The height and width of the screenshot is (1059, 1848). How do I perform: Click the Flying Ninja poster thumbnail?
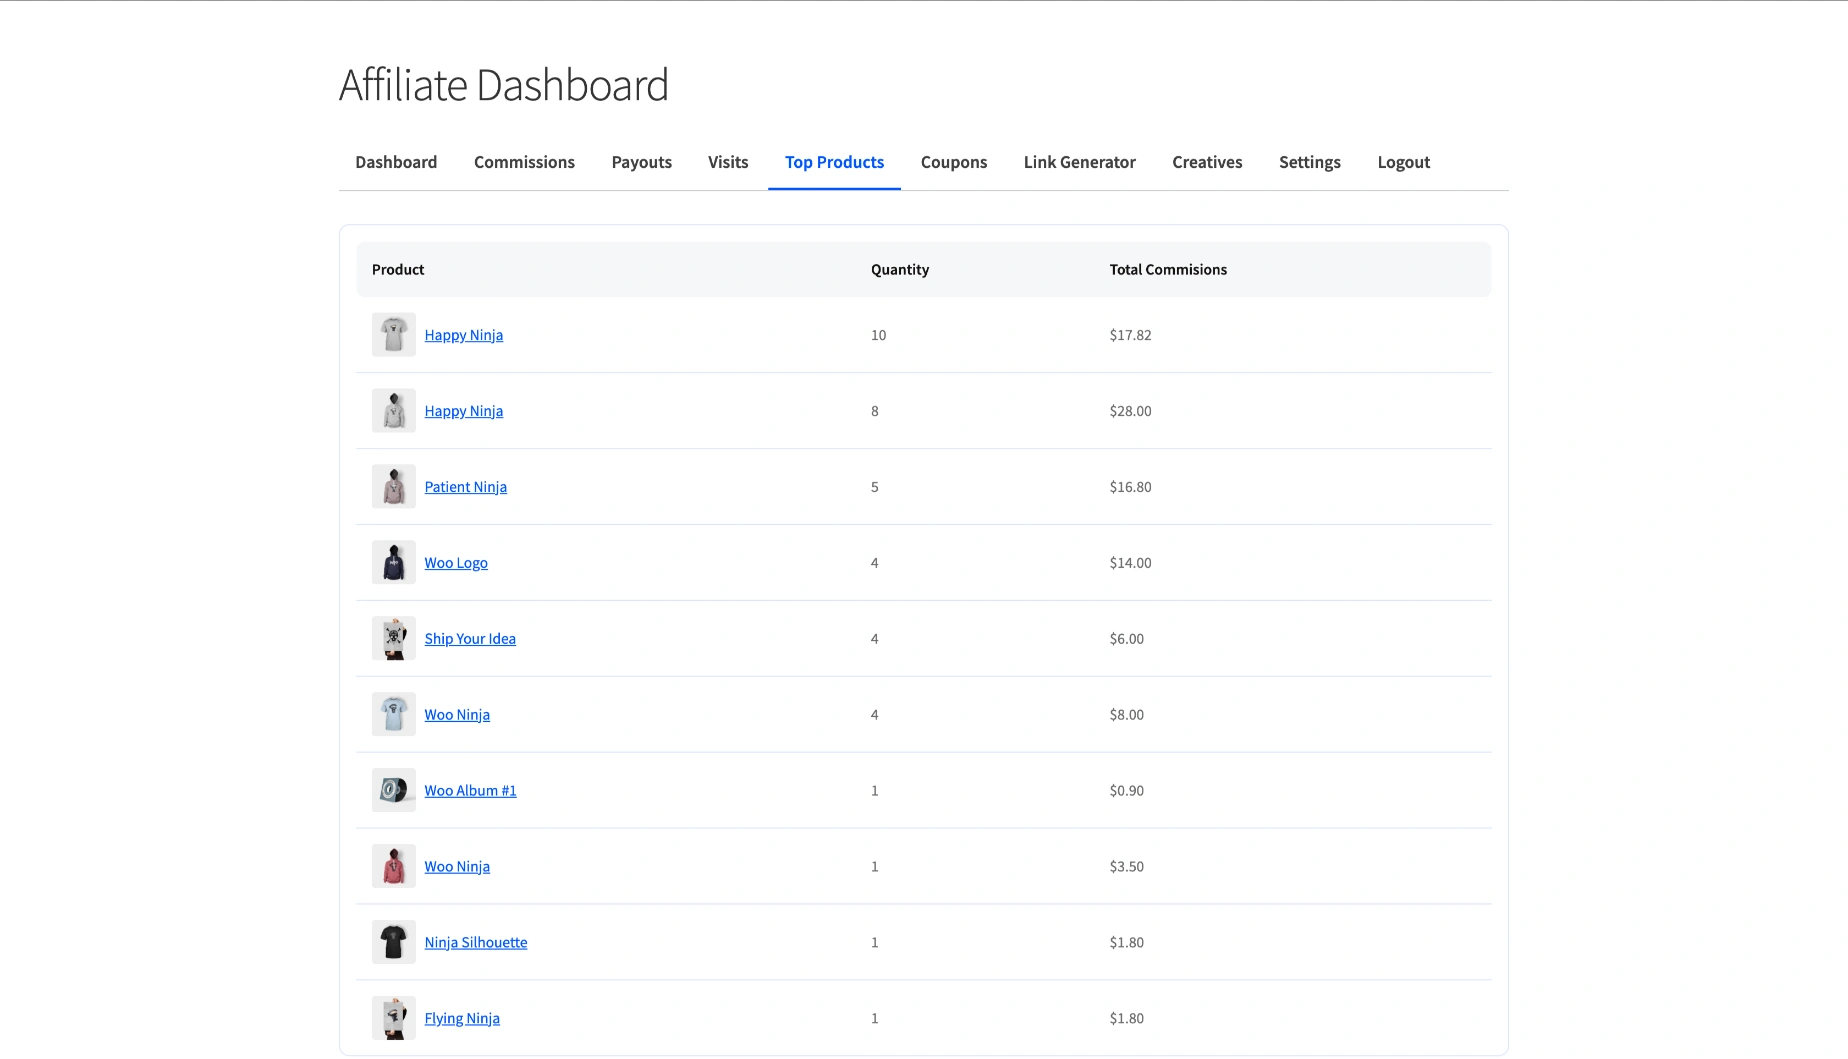(393, 1018)
